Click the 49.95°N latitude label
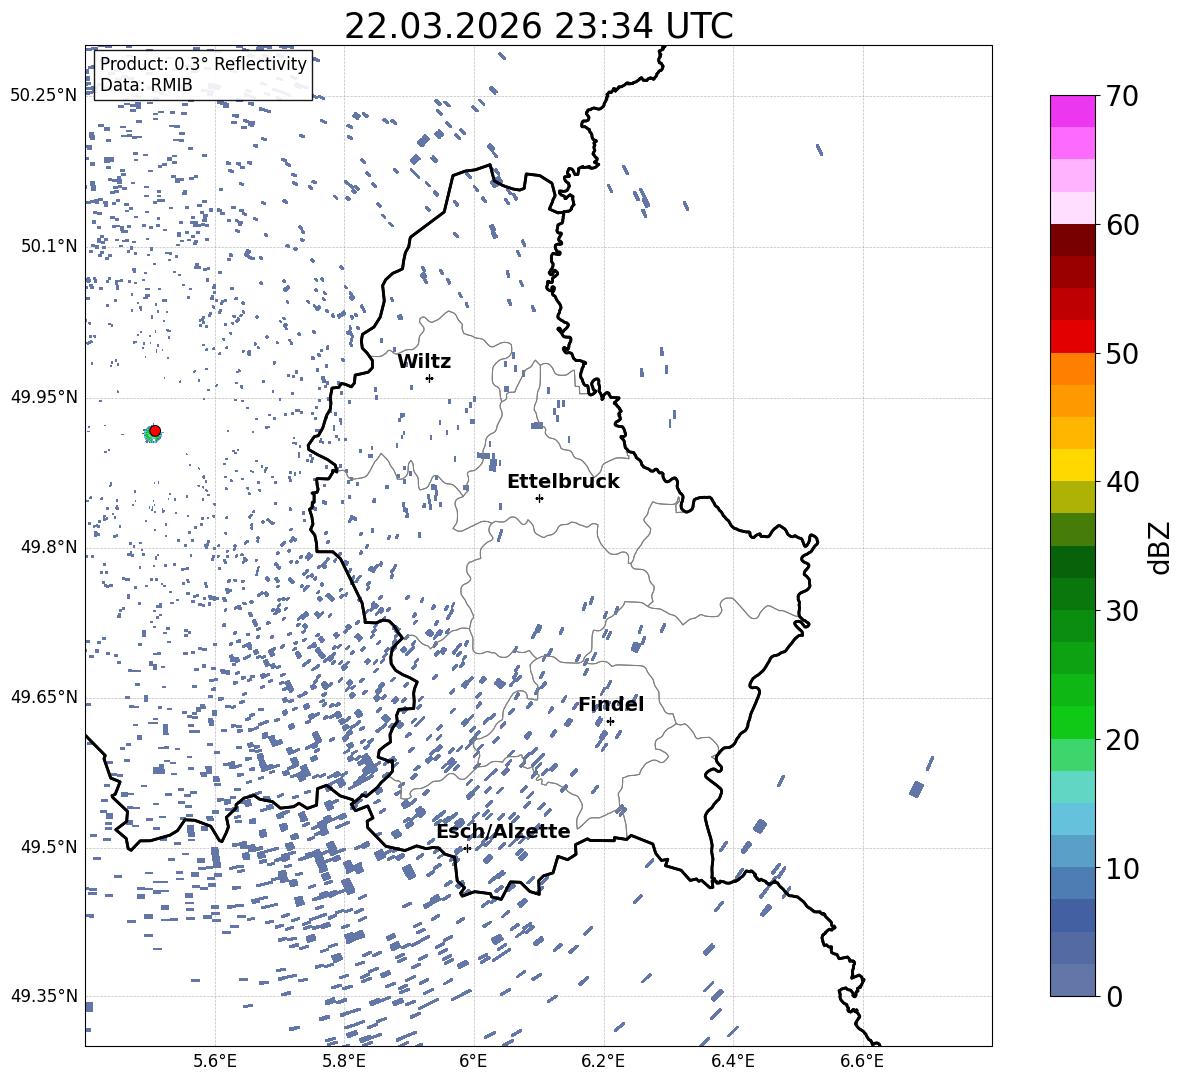 [x=44, y=397]
